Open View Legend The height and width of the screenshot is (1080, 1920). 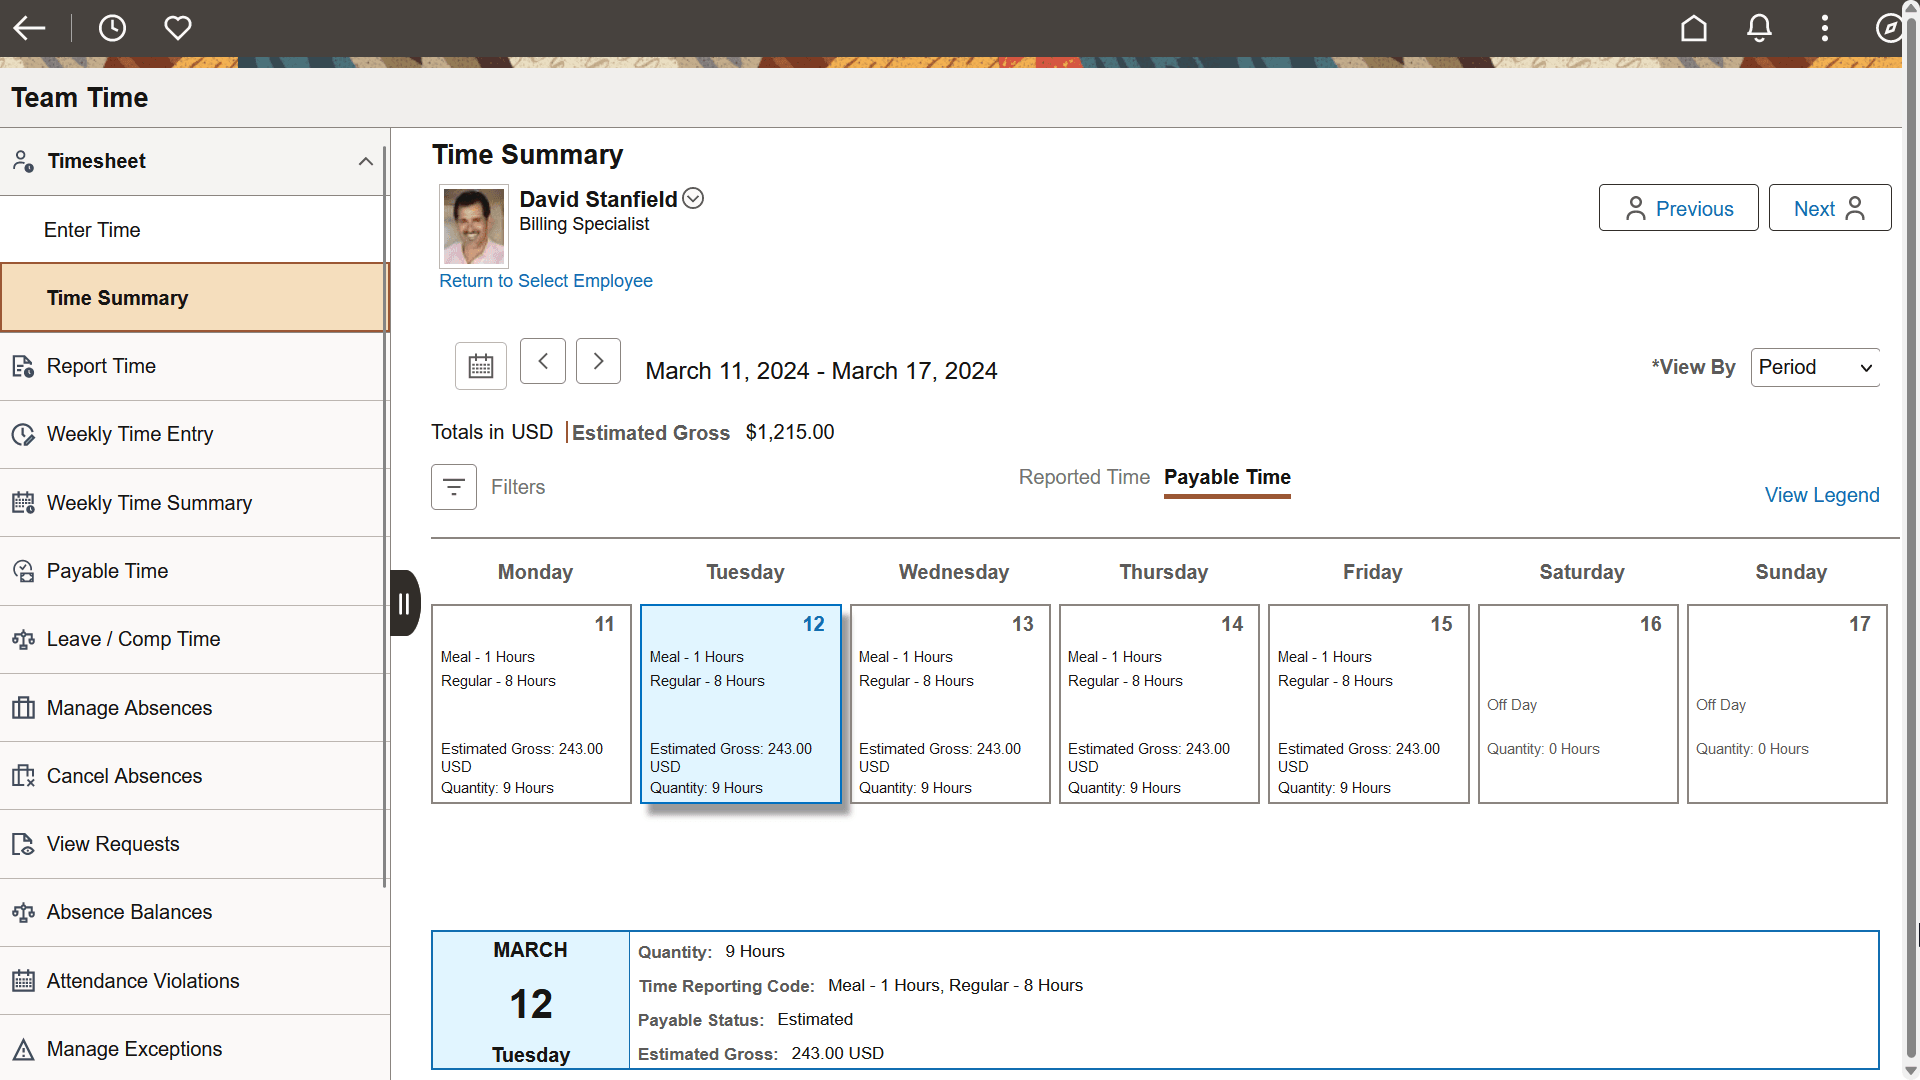[x=1822, y=495]
